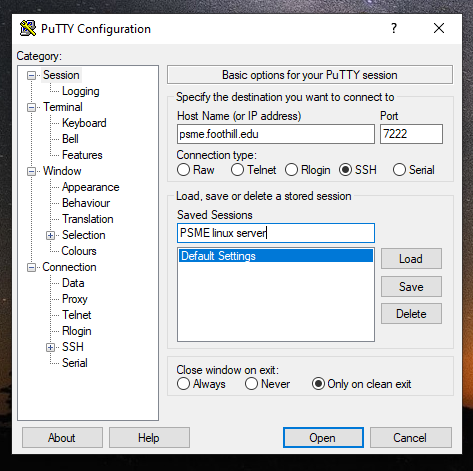This screenshot has height=471, width=473.
Task: Open the Terminal category
Action: [x=63, y=107]
